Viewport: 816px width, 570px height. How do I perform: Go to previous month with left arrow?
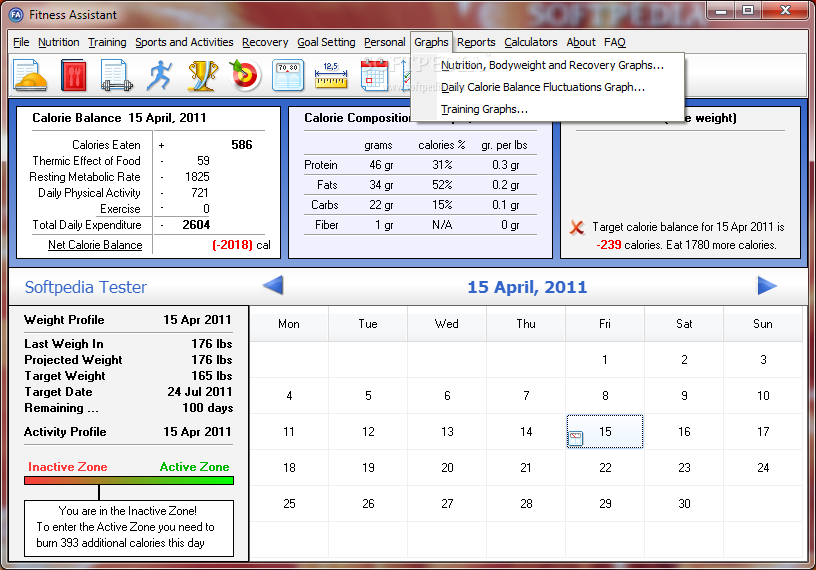[273, 286]
